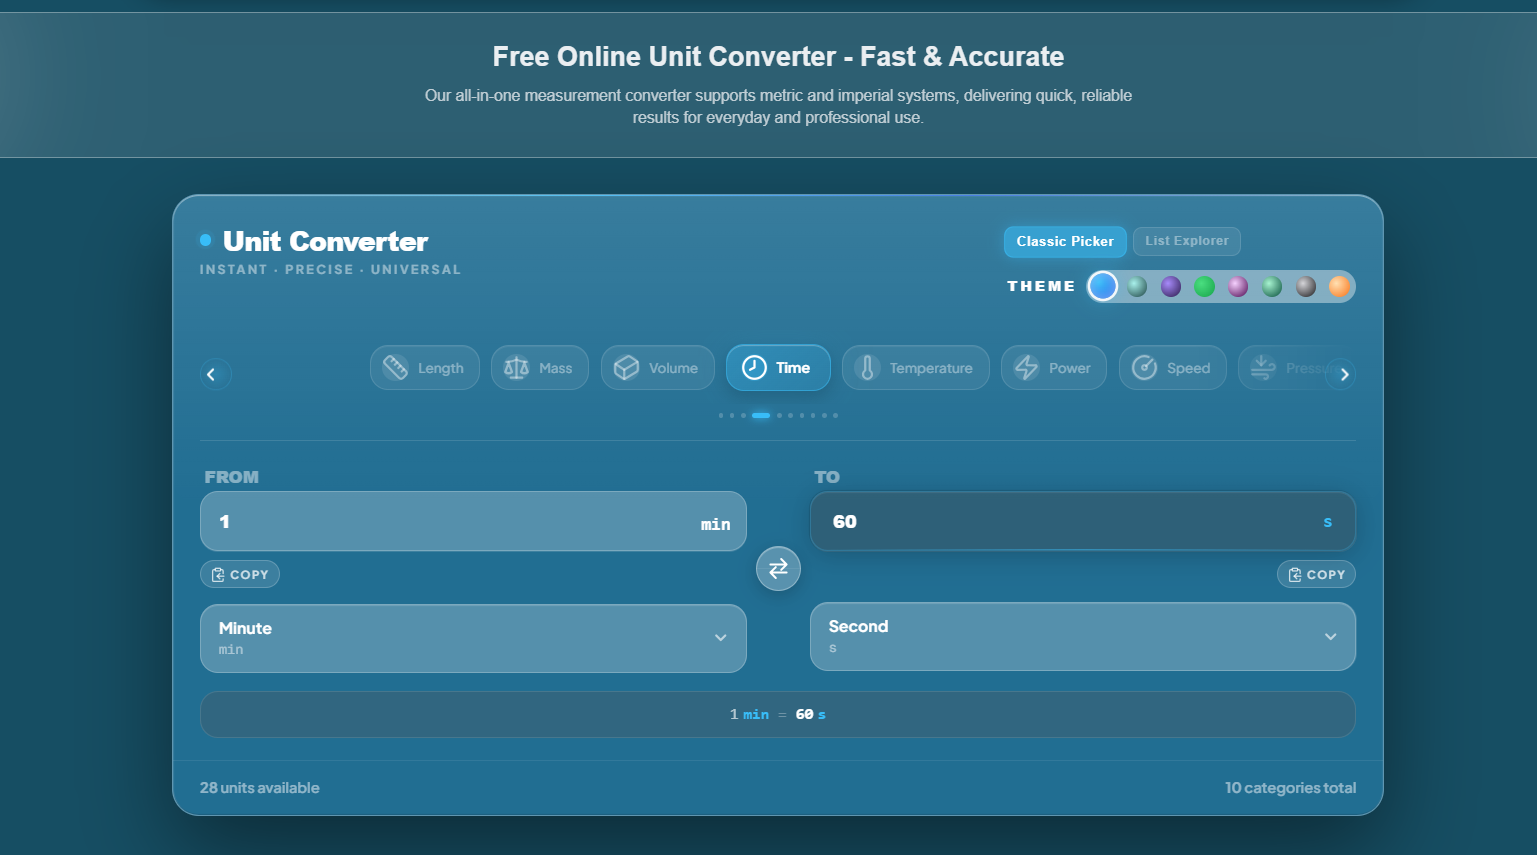
Task: Choose the blue theme swatch
Action: coord(1103,287)
